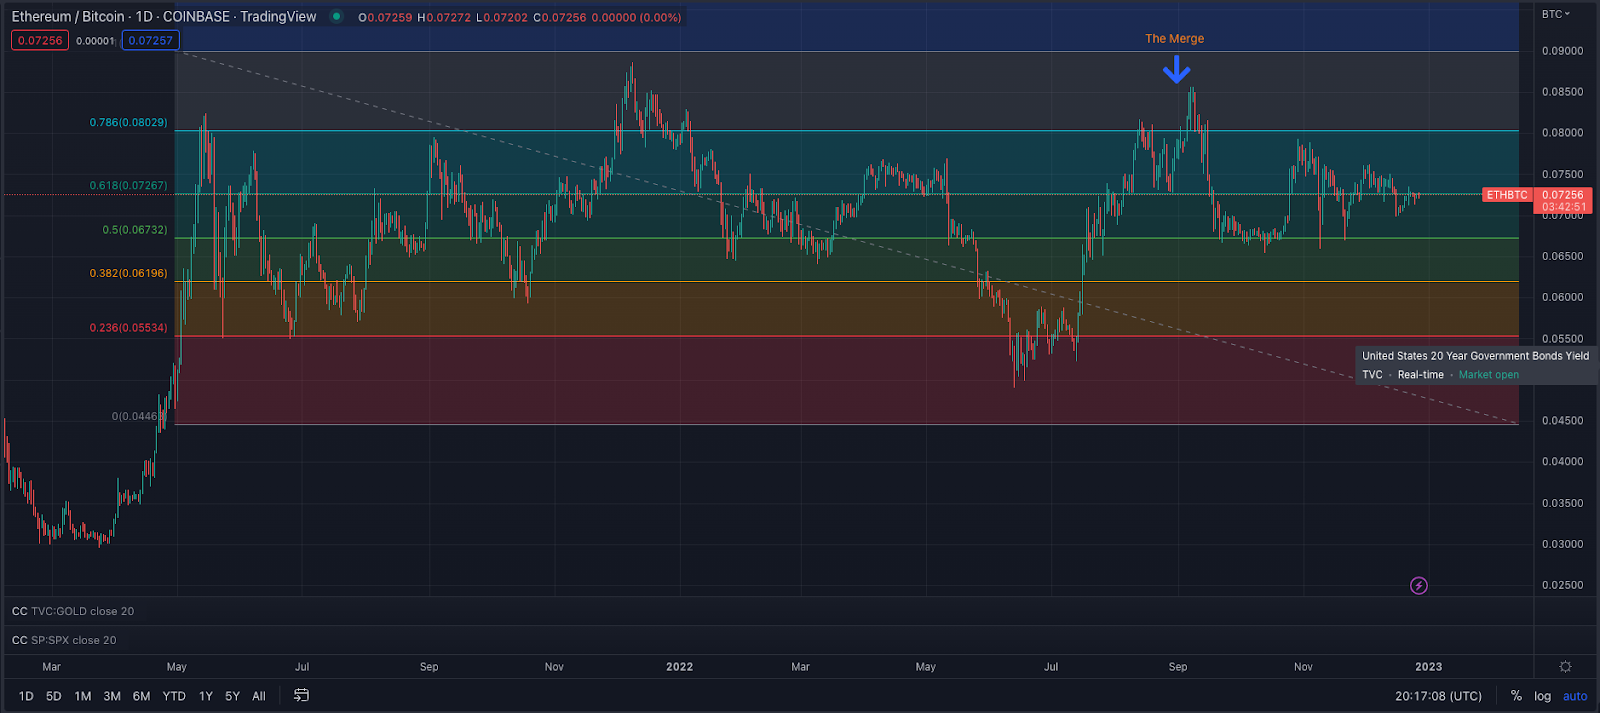Click United States 20 Year Government Bonds Yield tooltip
Image resolution: width=1600 pixels, height=713 pixels.
[x=1475, y=365]
